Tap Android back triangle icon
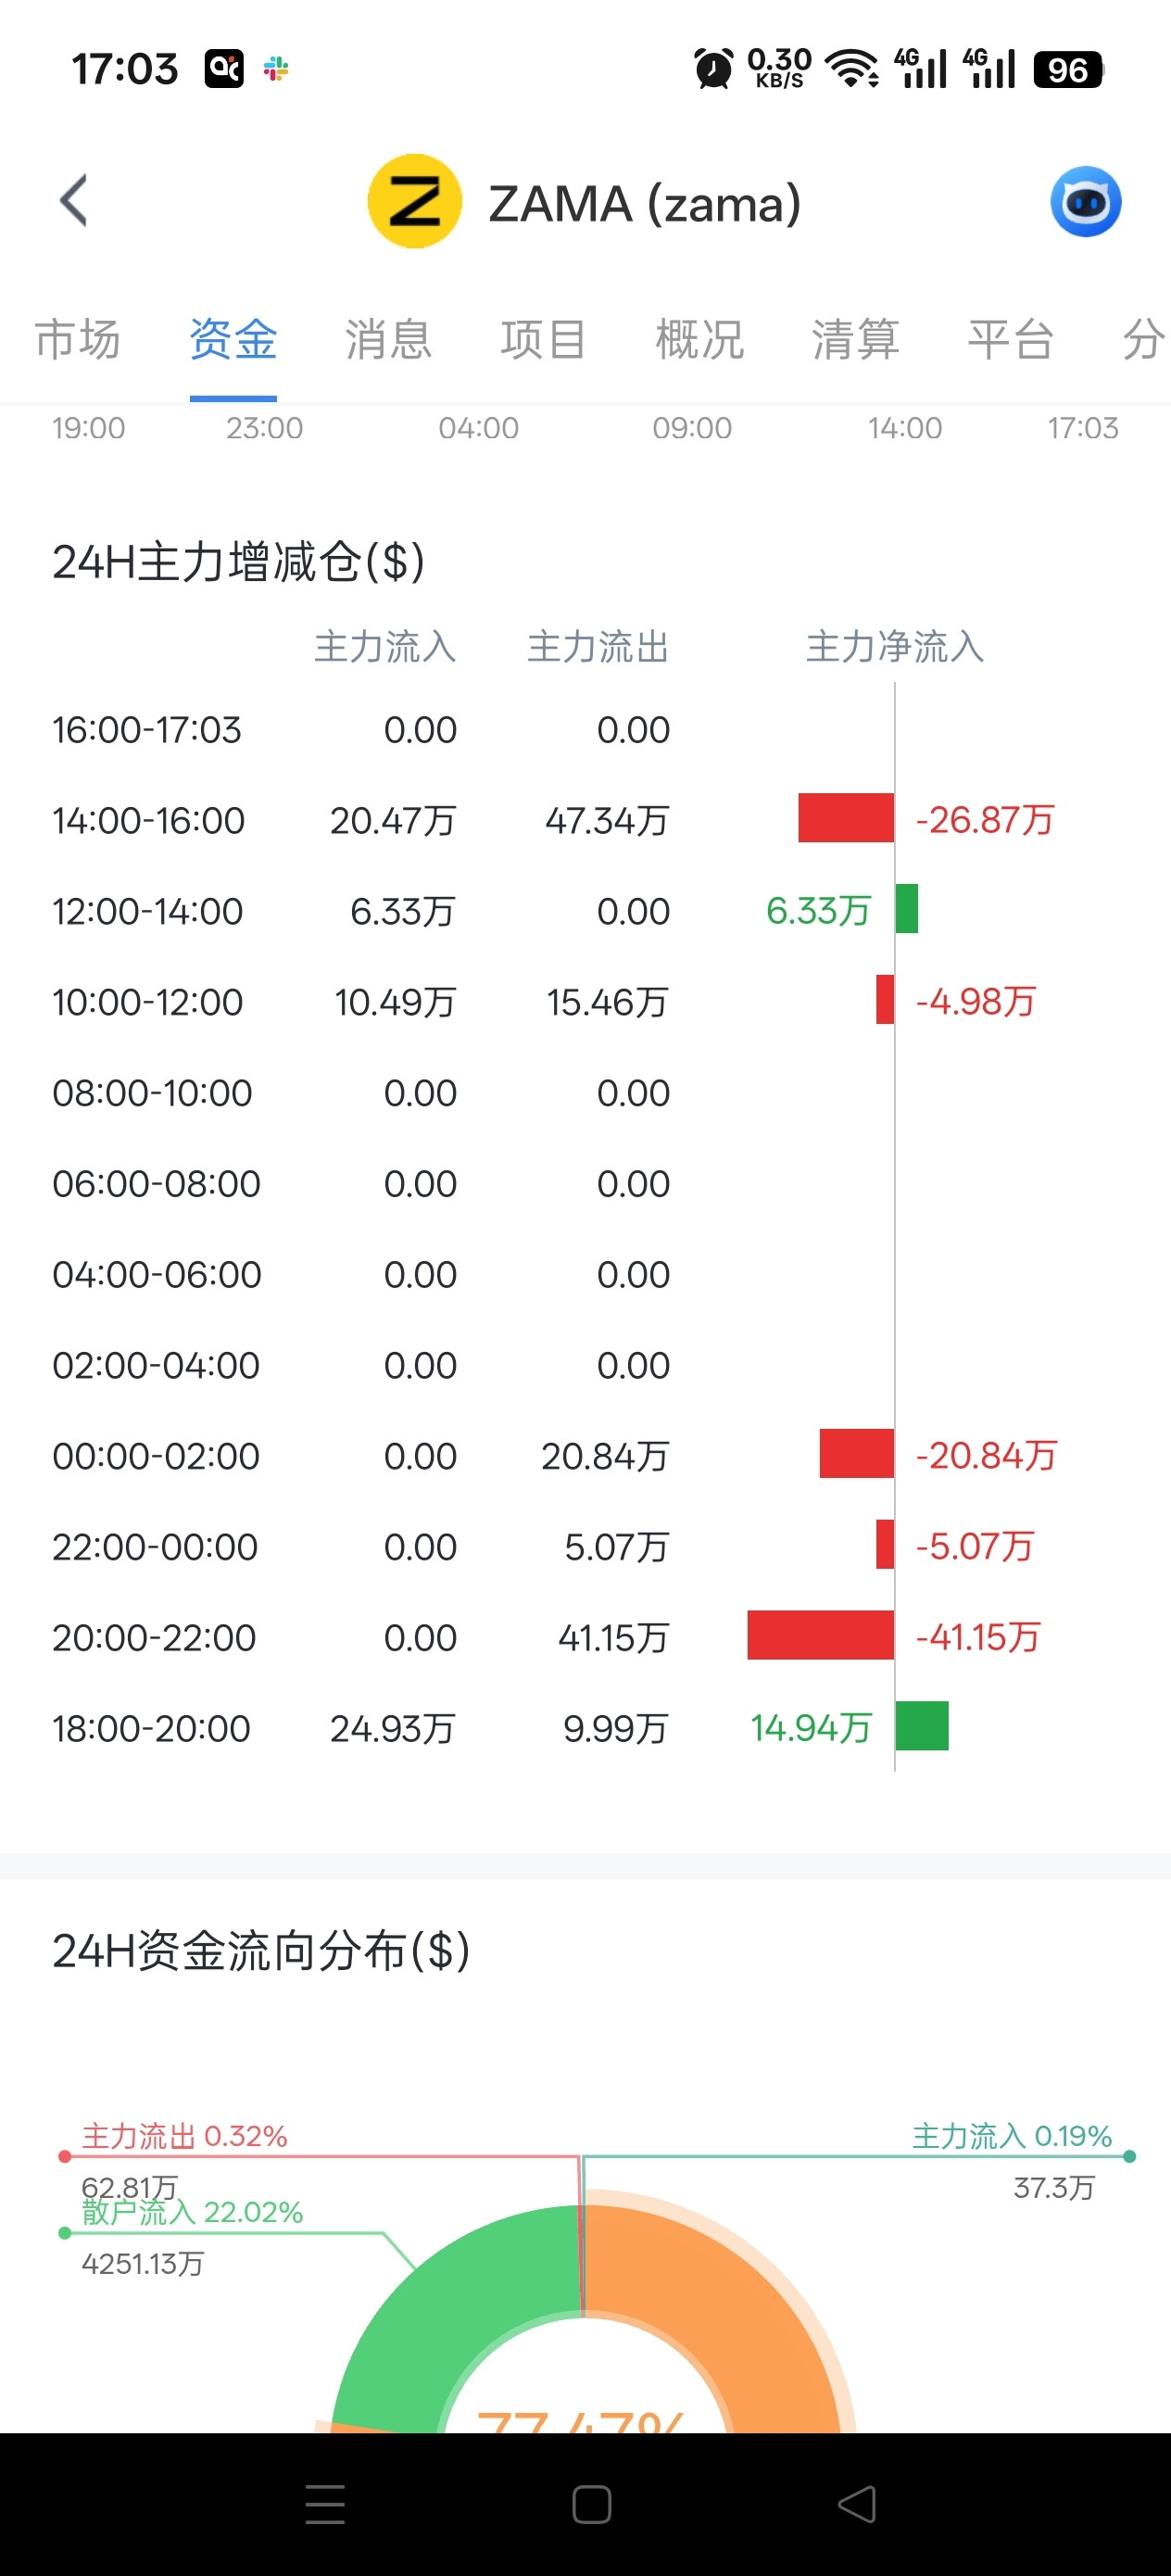Image resolution: width=1171 pixels, height=2576 pixels. click(x=857, y=2504)
